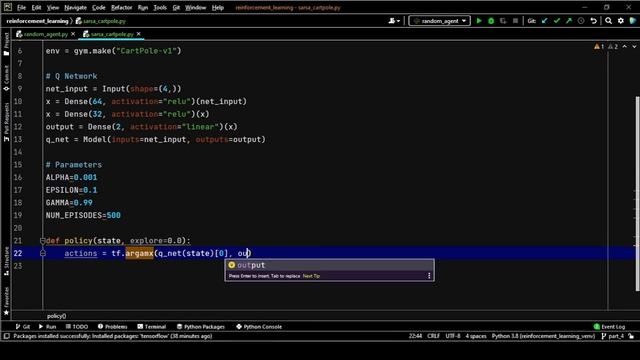
Task: Stop the running process square button
Action: tap(515, 21)
